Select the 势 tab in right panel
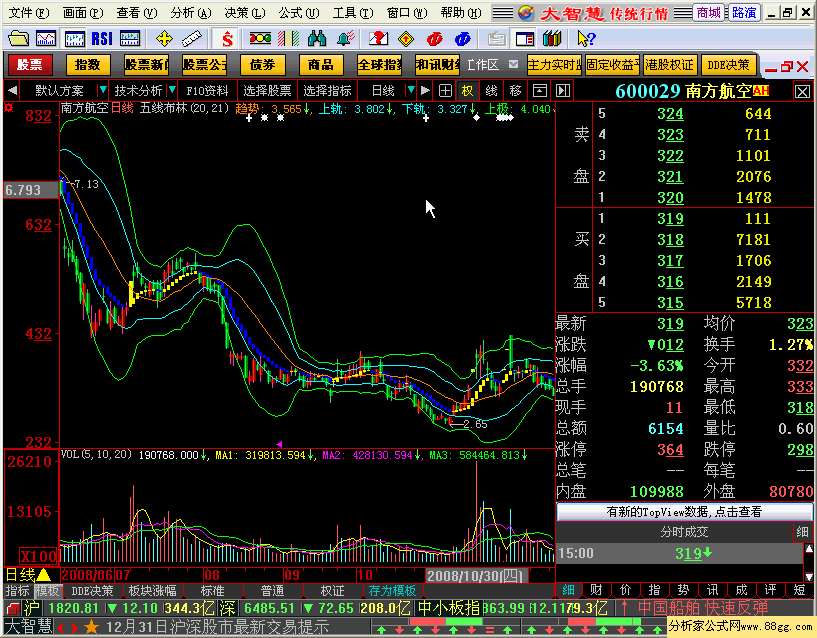The height and width of the screenshot is (638, 817). [x=683, y=590]
